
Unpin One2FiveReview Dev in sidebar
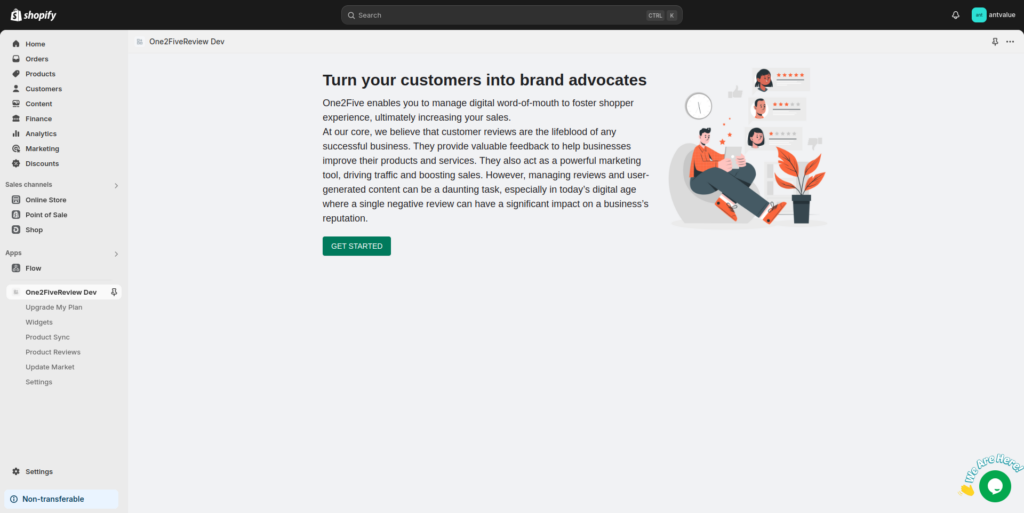(114, 292)
